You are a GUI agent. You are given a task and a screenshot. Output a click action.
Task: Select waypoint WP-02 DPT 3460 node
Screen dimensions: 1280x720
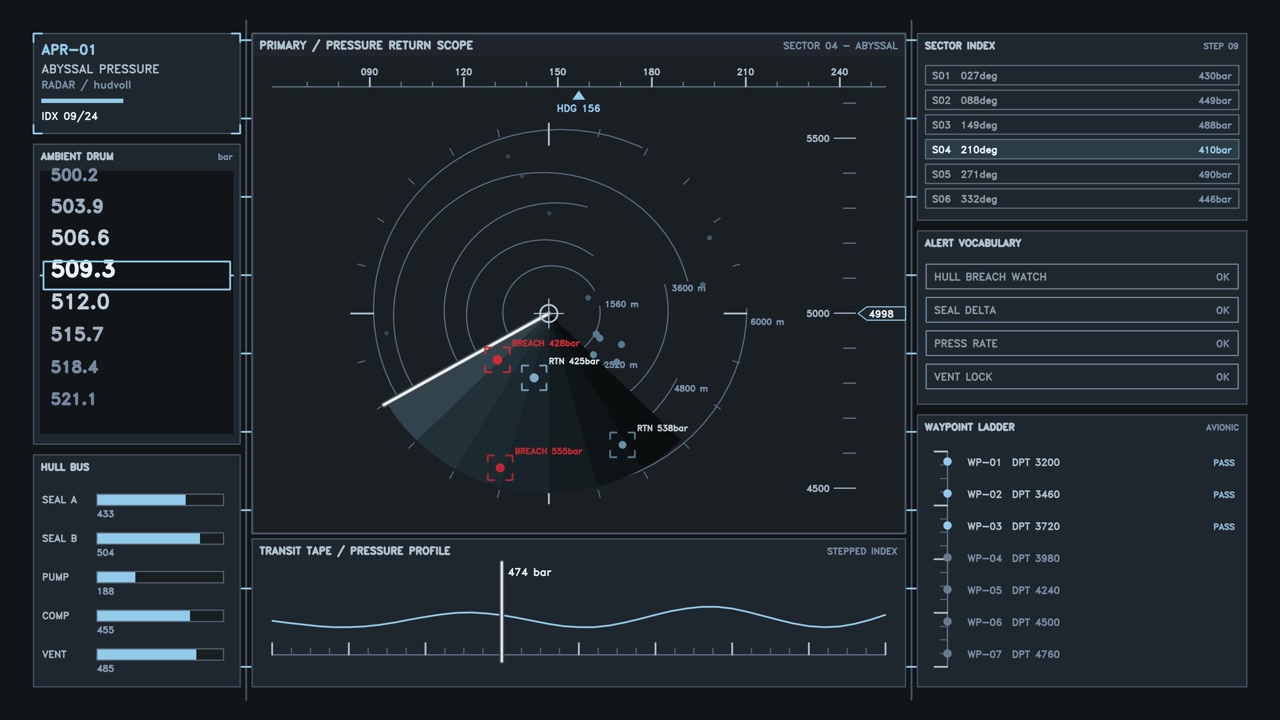coord(947,494)
